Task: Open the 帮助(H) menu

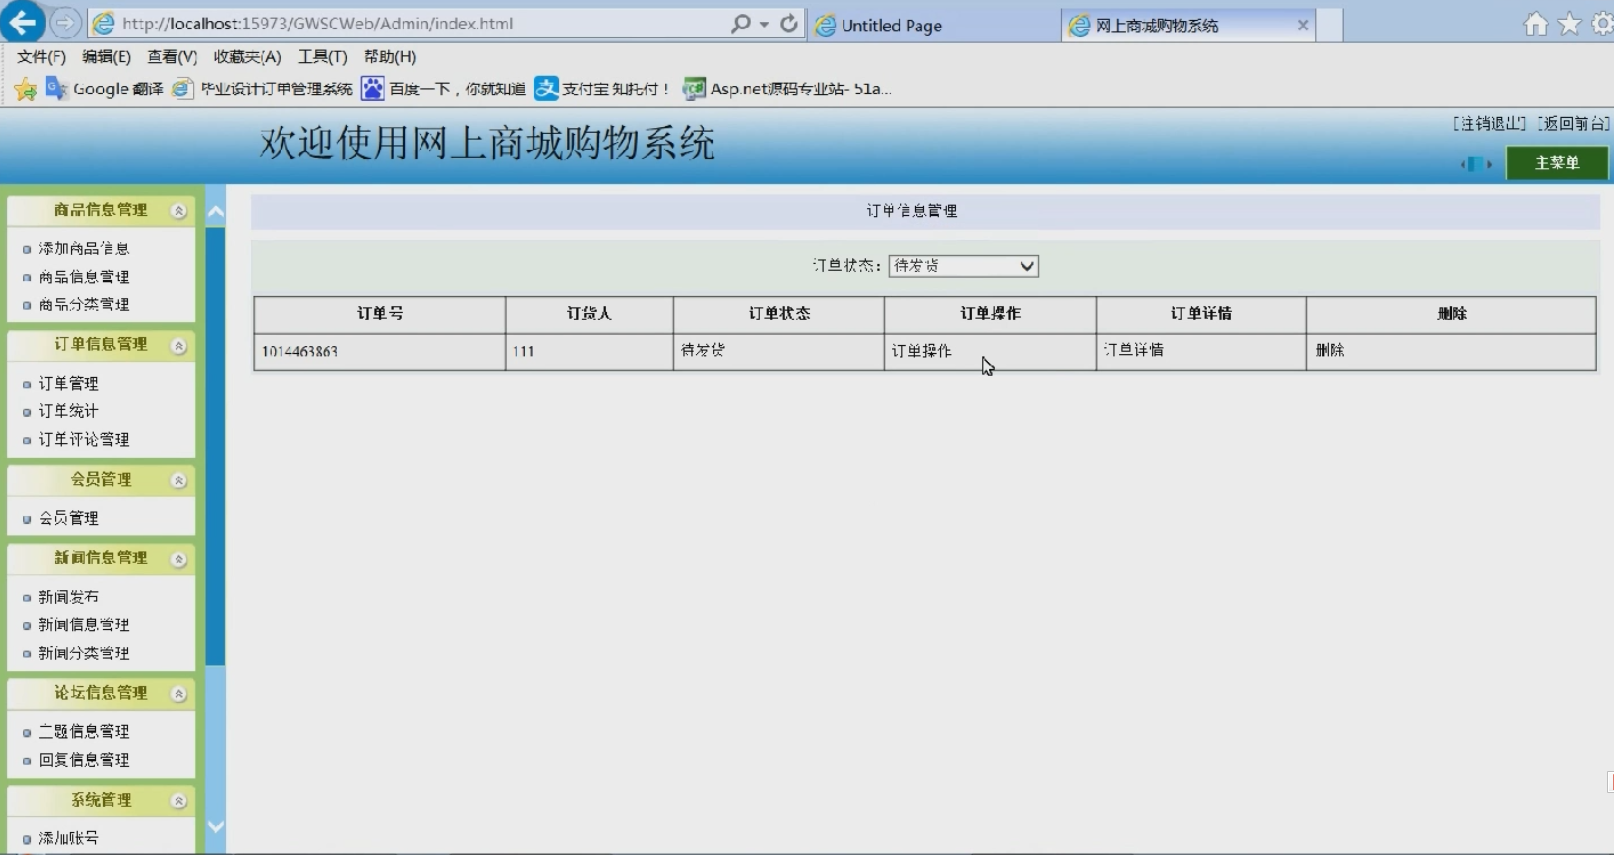Action: 390,57
